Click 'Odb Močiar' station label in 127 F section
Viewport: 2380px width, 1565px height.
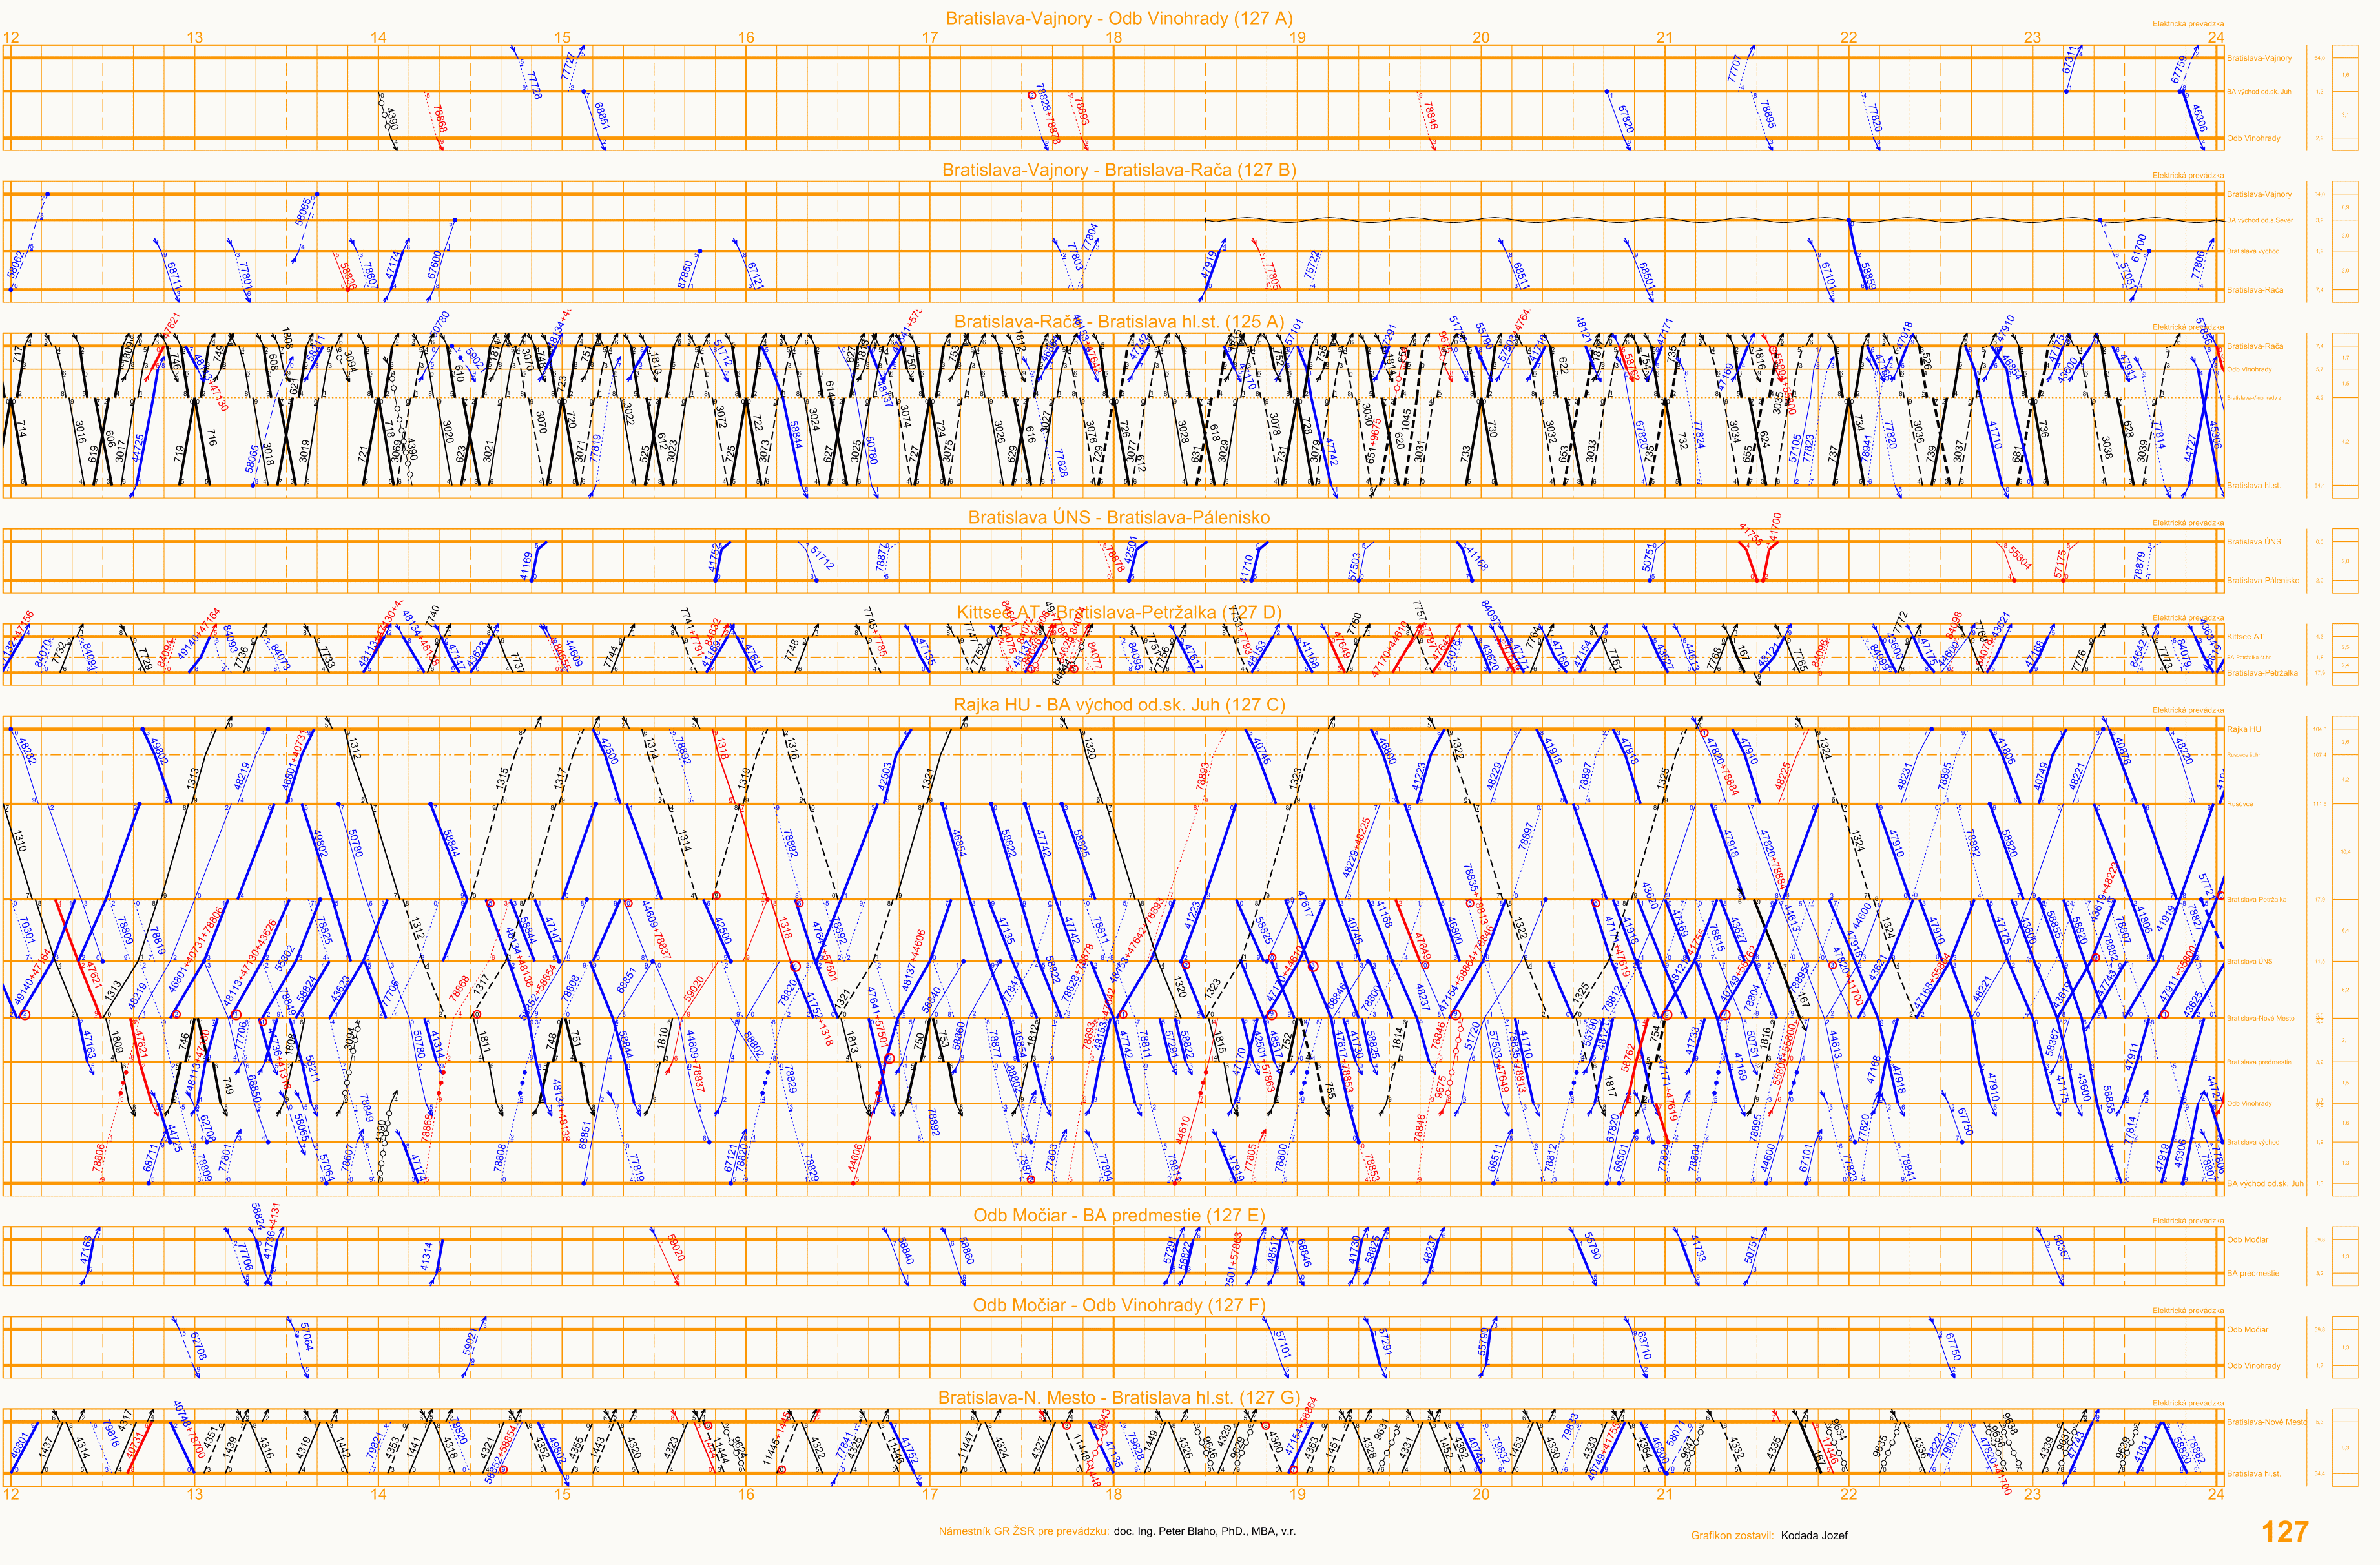coord(2247,1330)
